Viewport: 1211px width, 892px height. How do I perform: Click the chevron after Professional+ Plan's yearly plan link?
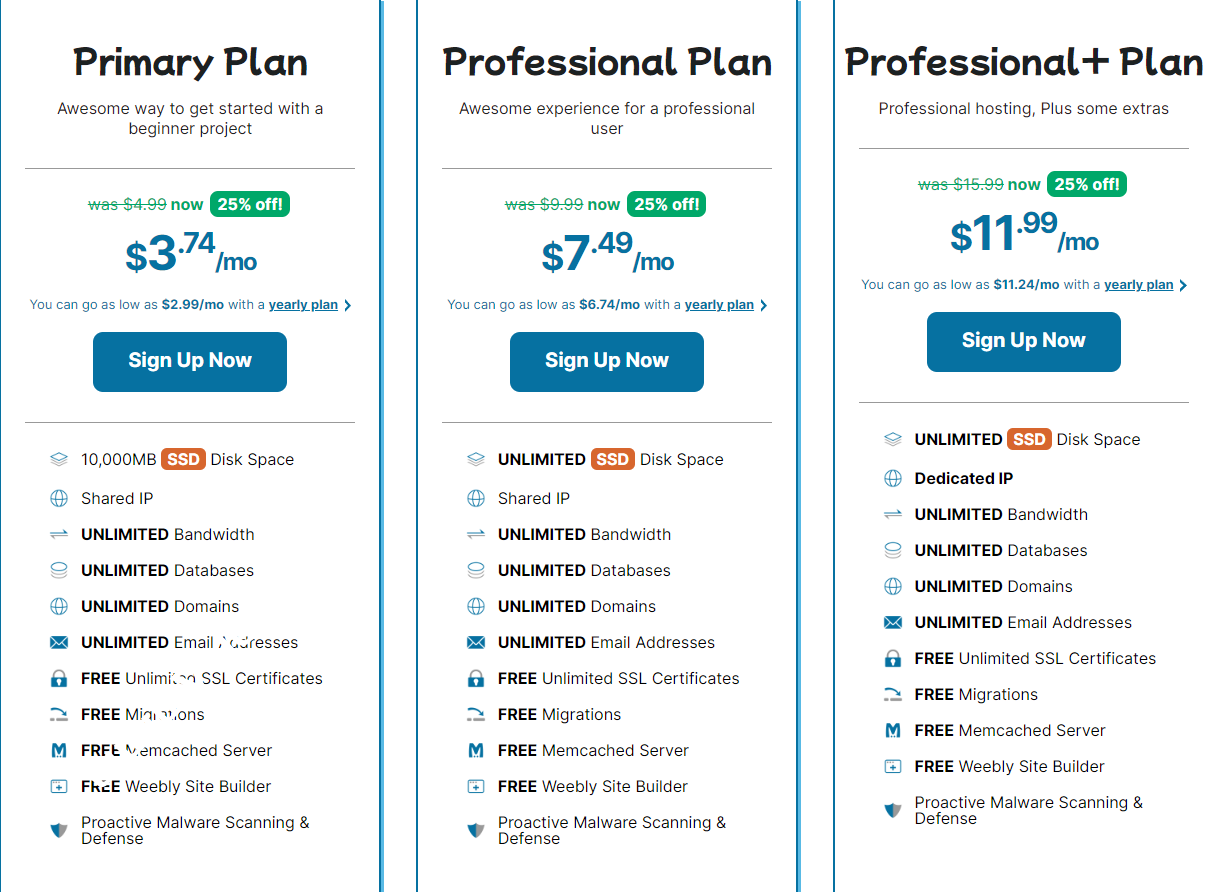click(1183, 285)
